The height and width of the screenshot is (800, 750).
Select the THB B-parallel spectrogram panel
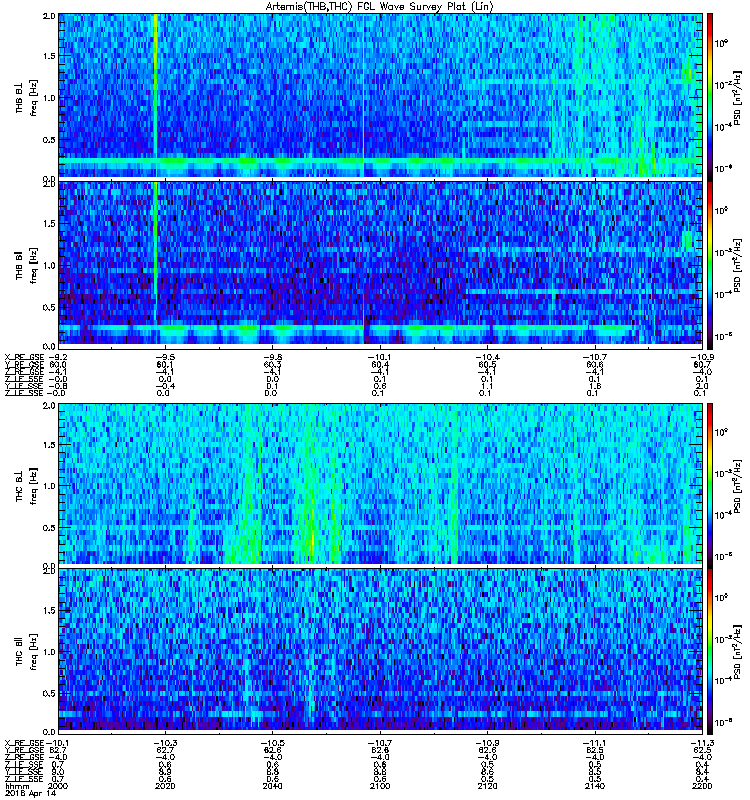click(x=381, y=263)
